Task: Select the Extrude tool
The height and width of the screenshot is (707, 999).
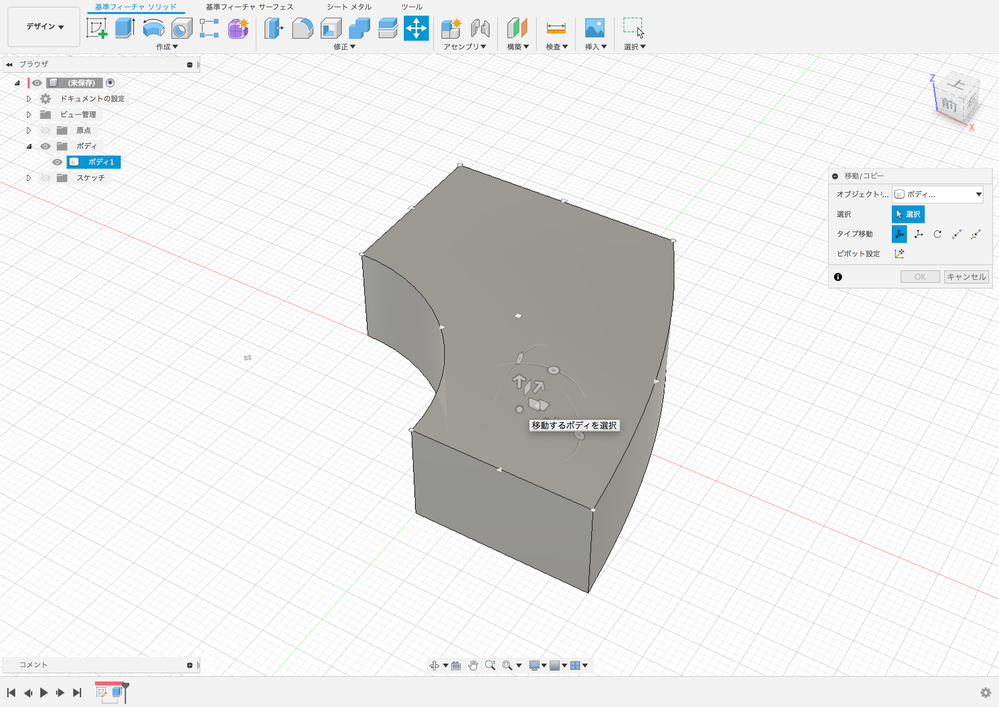Action: 125,28
